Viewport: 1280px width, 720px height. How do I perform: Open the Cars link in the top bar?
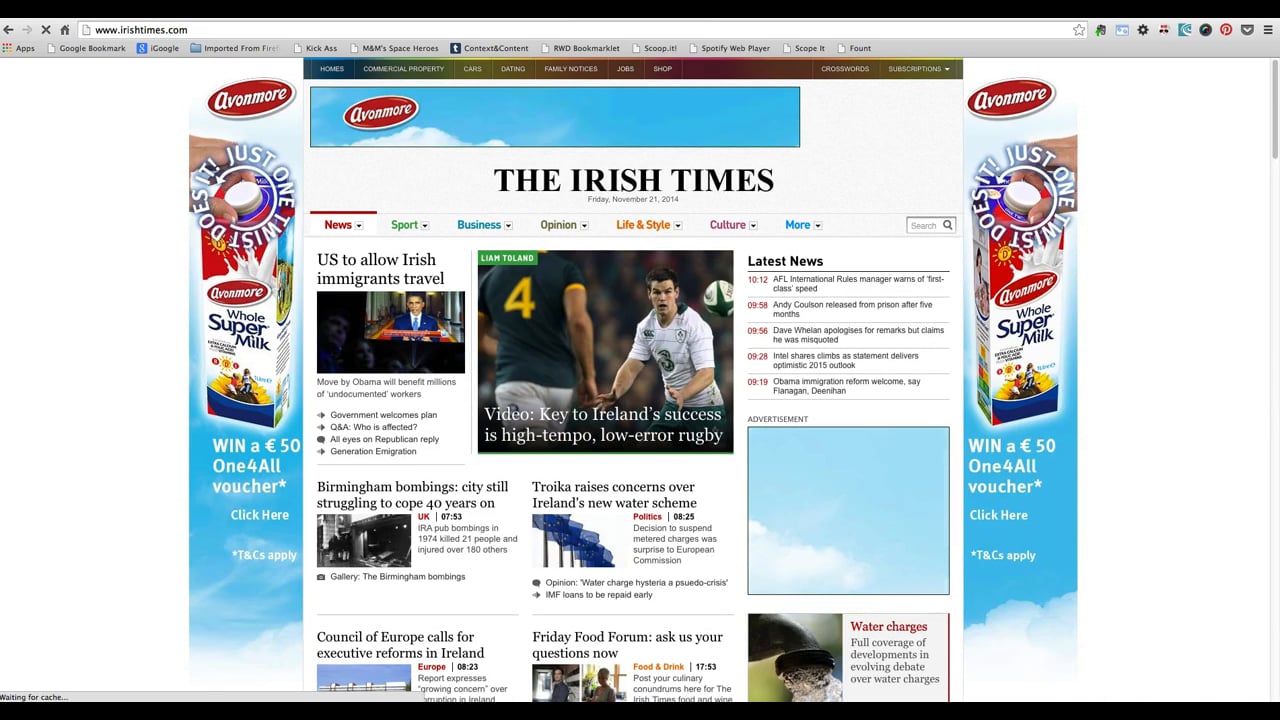(x=472, y=69)
